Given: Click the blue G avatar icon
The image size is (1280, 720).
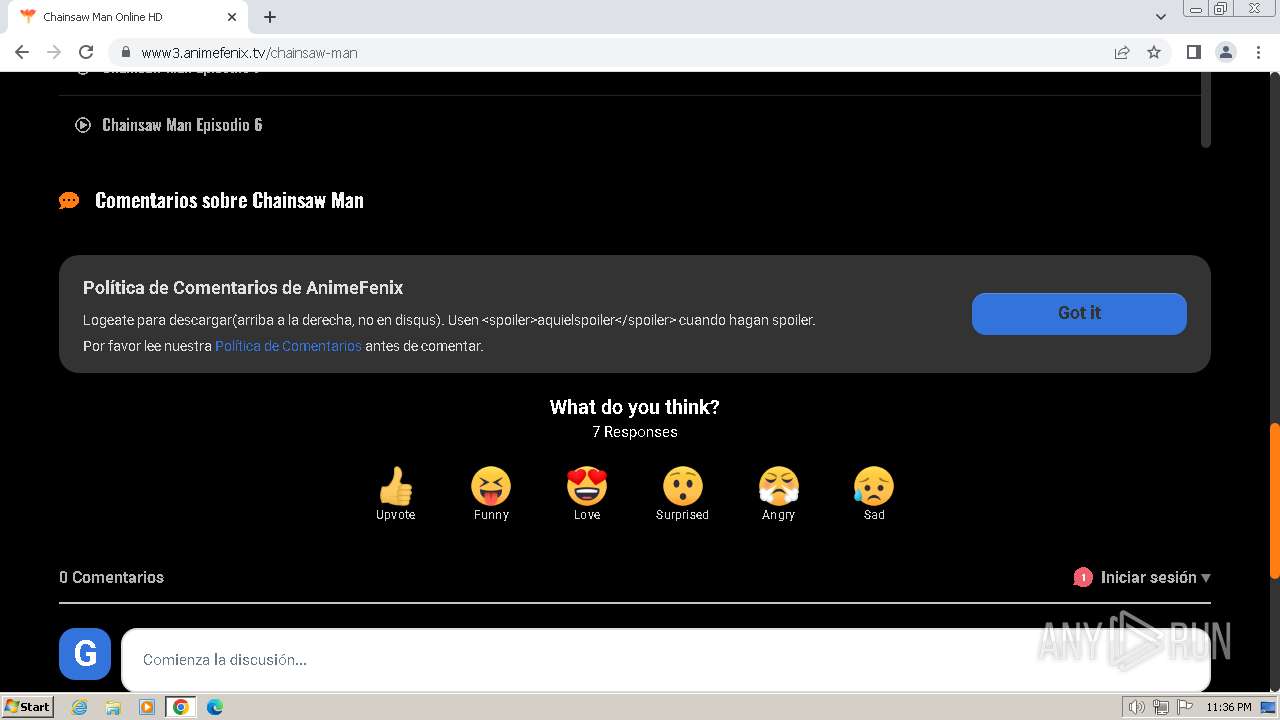Looking at the screenshot, I should tap(85, 654).
